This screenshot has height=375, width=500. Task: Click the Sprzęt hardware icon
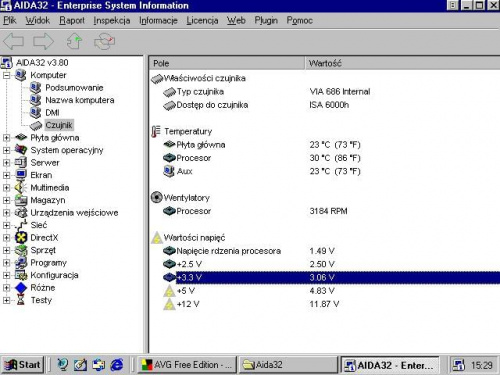pos(21,250)
